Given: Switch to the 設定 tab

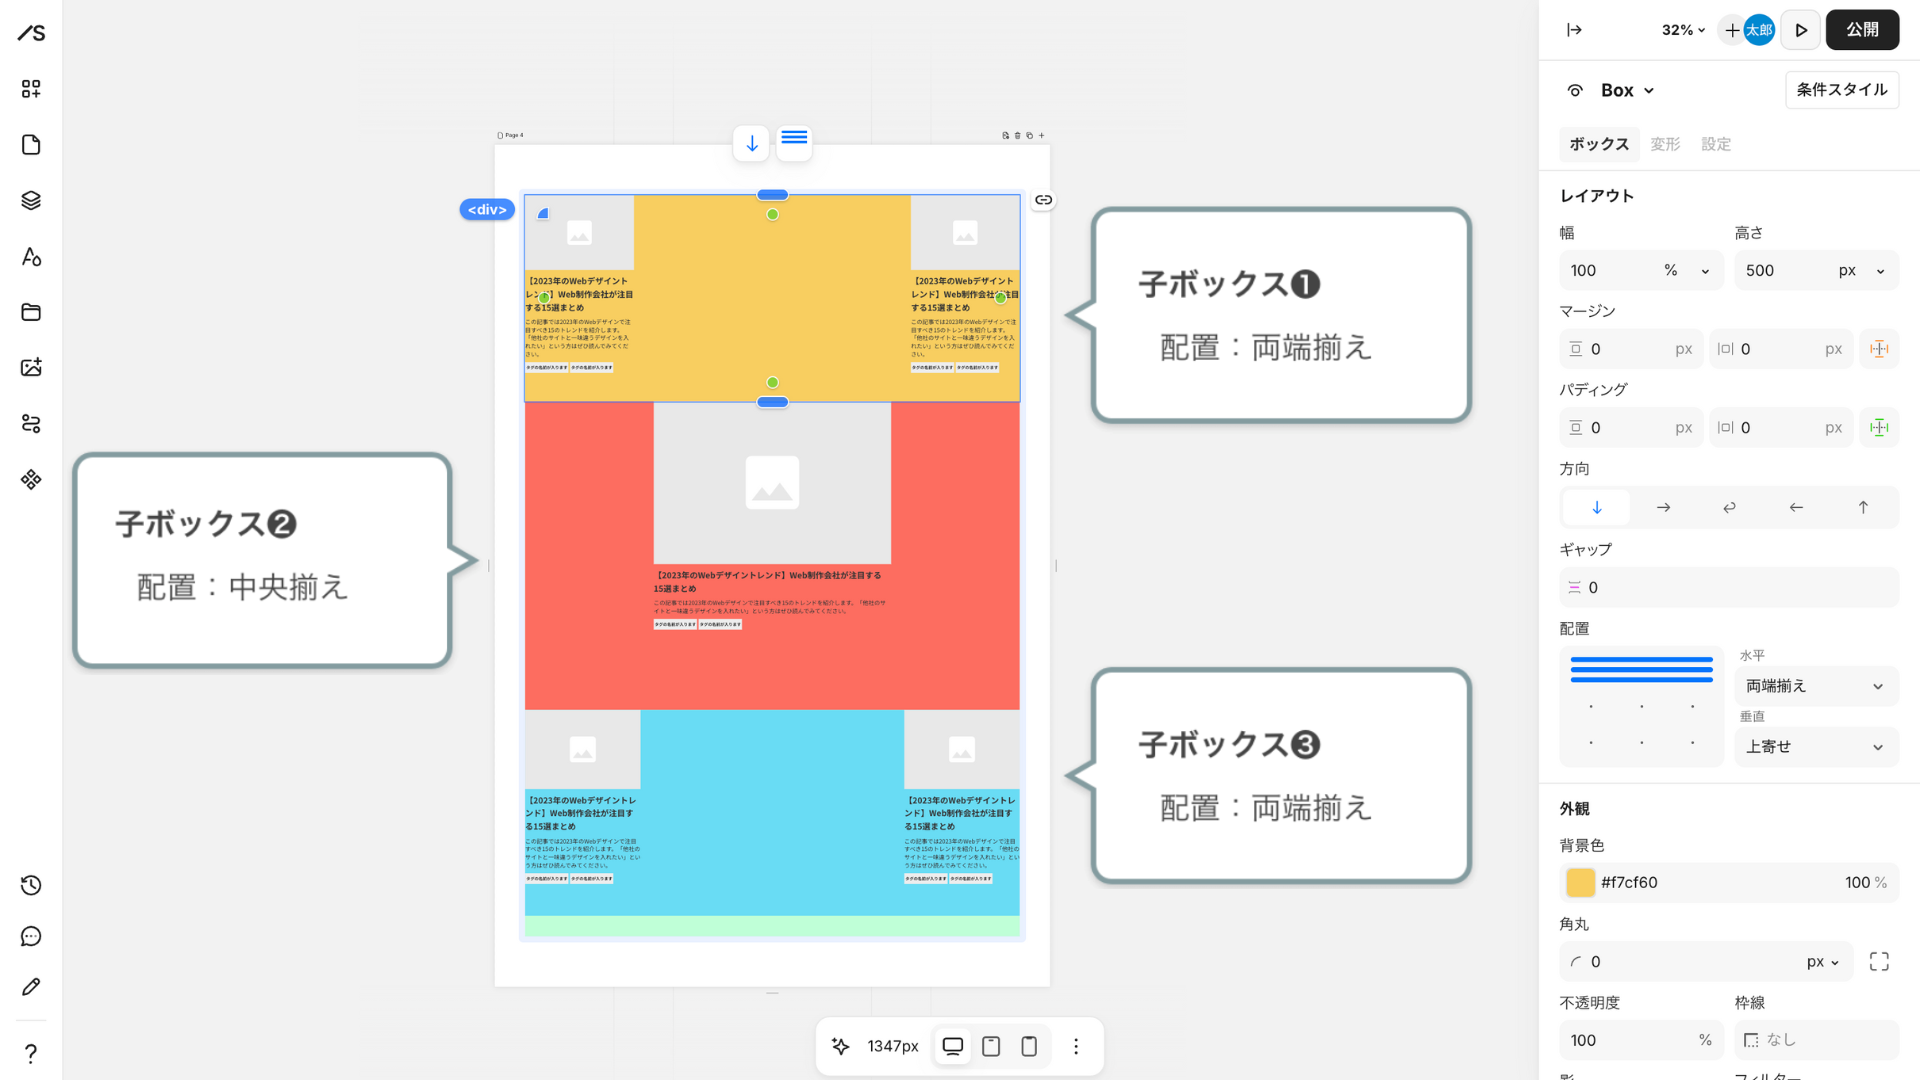Looking at the screenshot, I should pyautogui.click(x=1716, y=144).
